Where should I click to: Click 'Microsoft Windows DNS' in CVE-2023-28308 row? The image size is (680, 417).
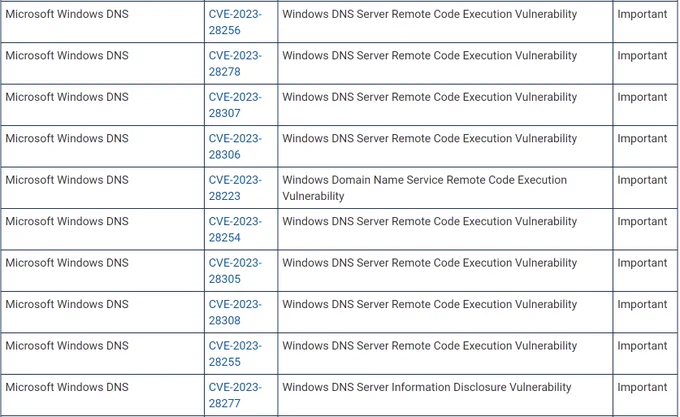pyautogui.click(x=67, y=304)
